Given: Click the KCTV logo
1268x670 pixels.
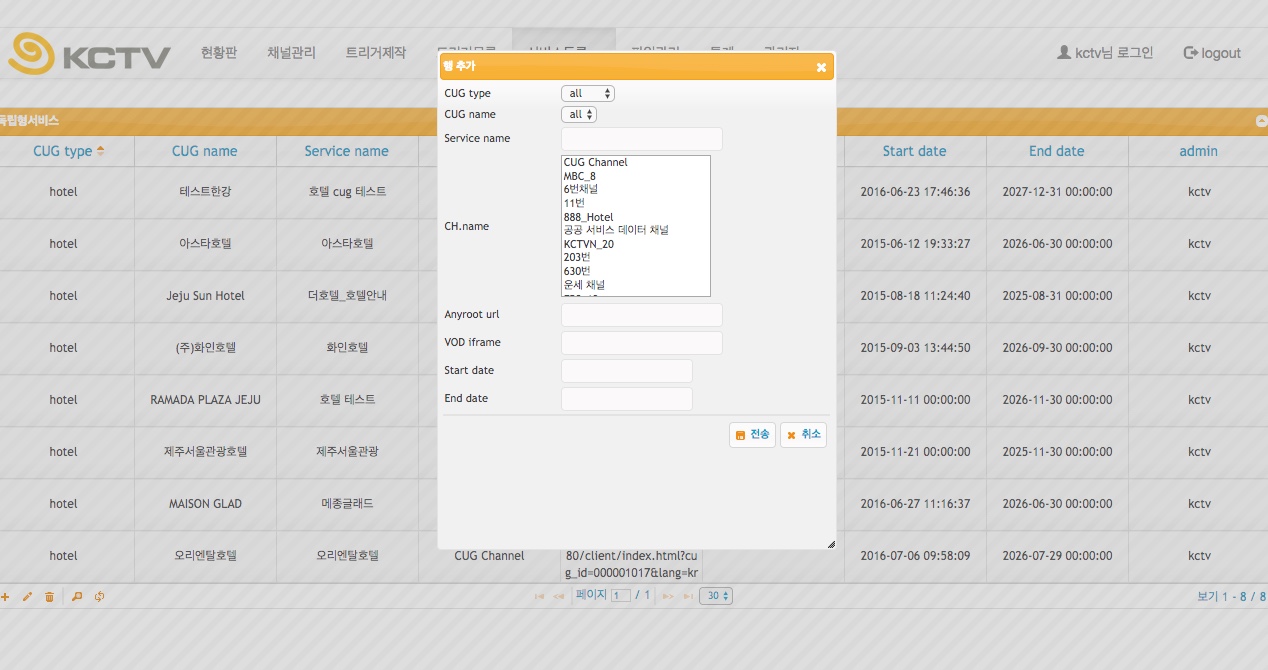Looking at the screenshot, I should click(x=90, y=54).
